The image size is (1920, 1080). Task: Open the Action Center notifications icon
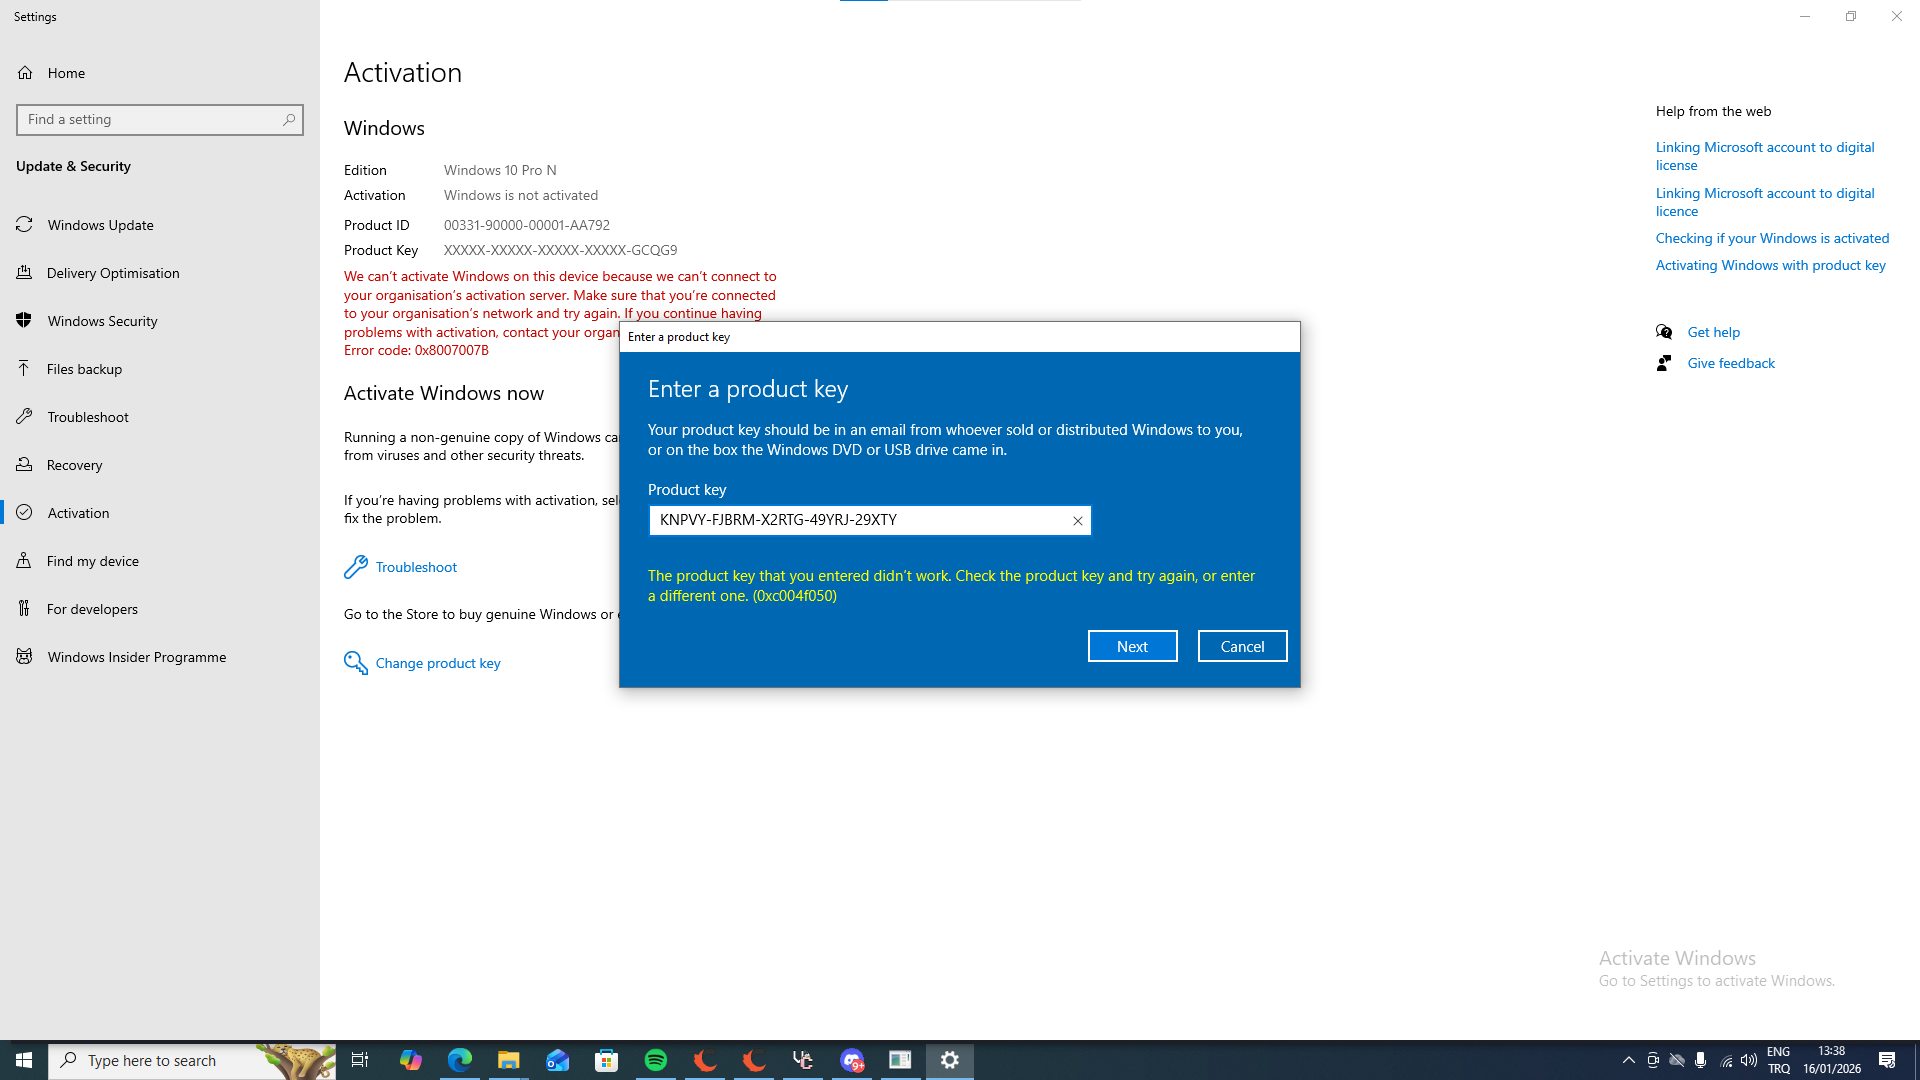point(1887,1060)
